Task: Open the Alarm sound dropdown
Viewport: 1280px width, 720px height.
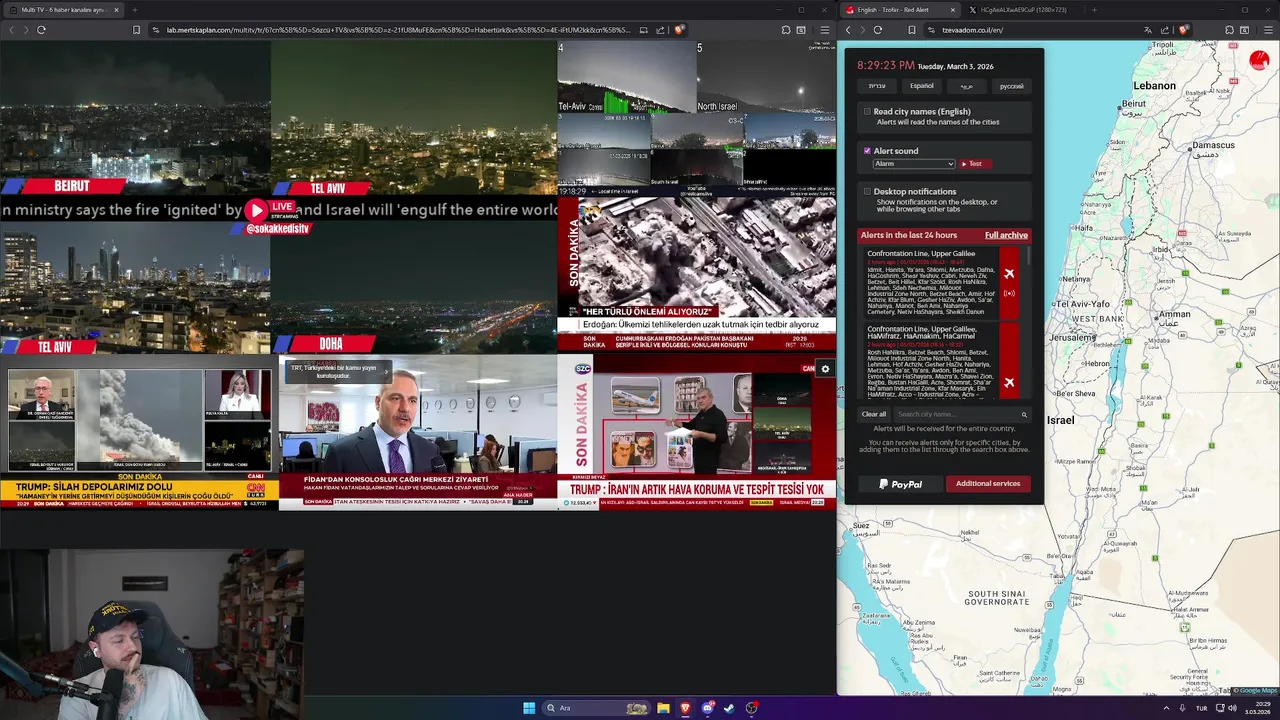Action: pos(914,164)
